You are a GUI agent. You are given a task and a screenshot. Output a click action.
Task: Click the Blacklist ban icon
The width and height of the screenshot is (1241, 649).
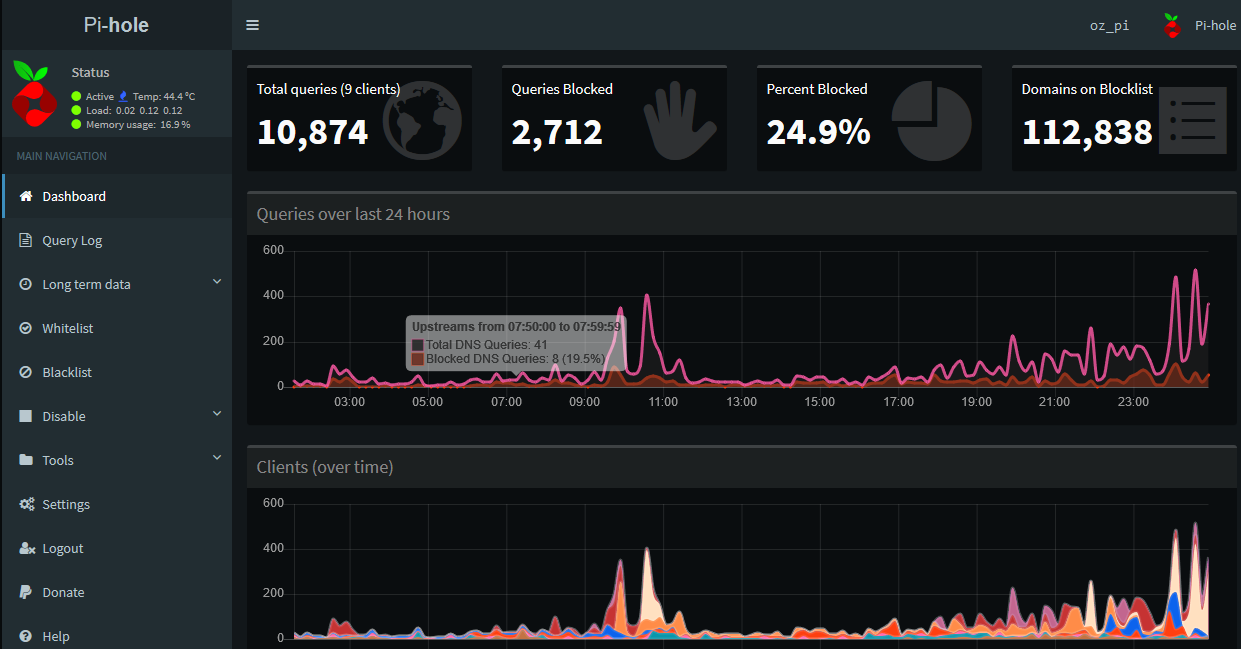coord(26,372)
